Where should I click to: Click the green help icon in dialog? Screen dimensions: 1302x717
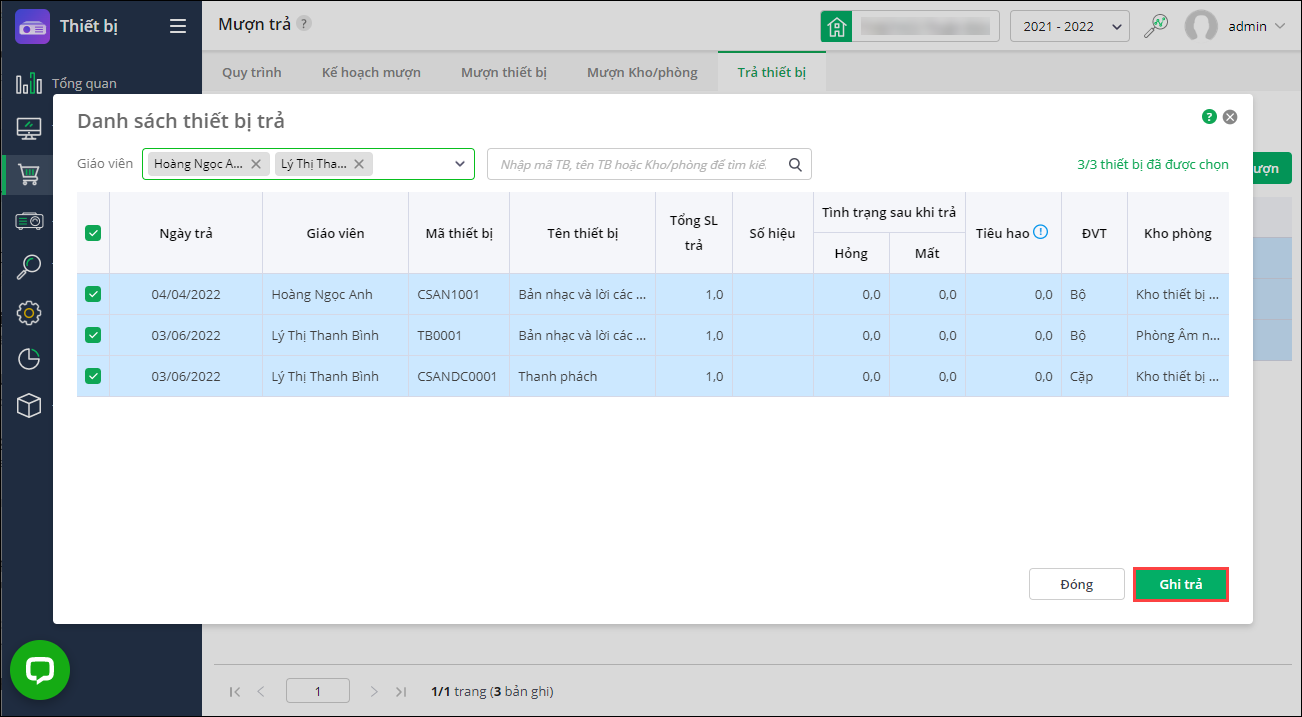[x=1209, y=117]
